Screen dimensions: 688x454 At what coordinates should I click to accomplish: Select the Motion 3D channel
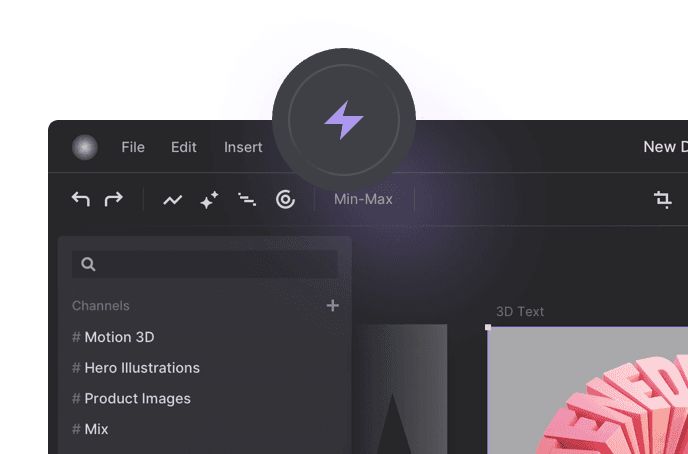click(119, 337)
